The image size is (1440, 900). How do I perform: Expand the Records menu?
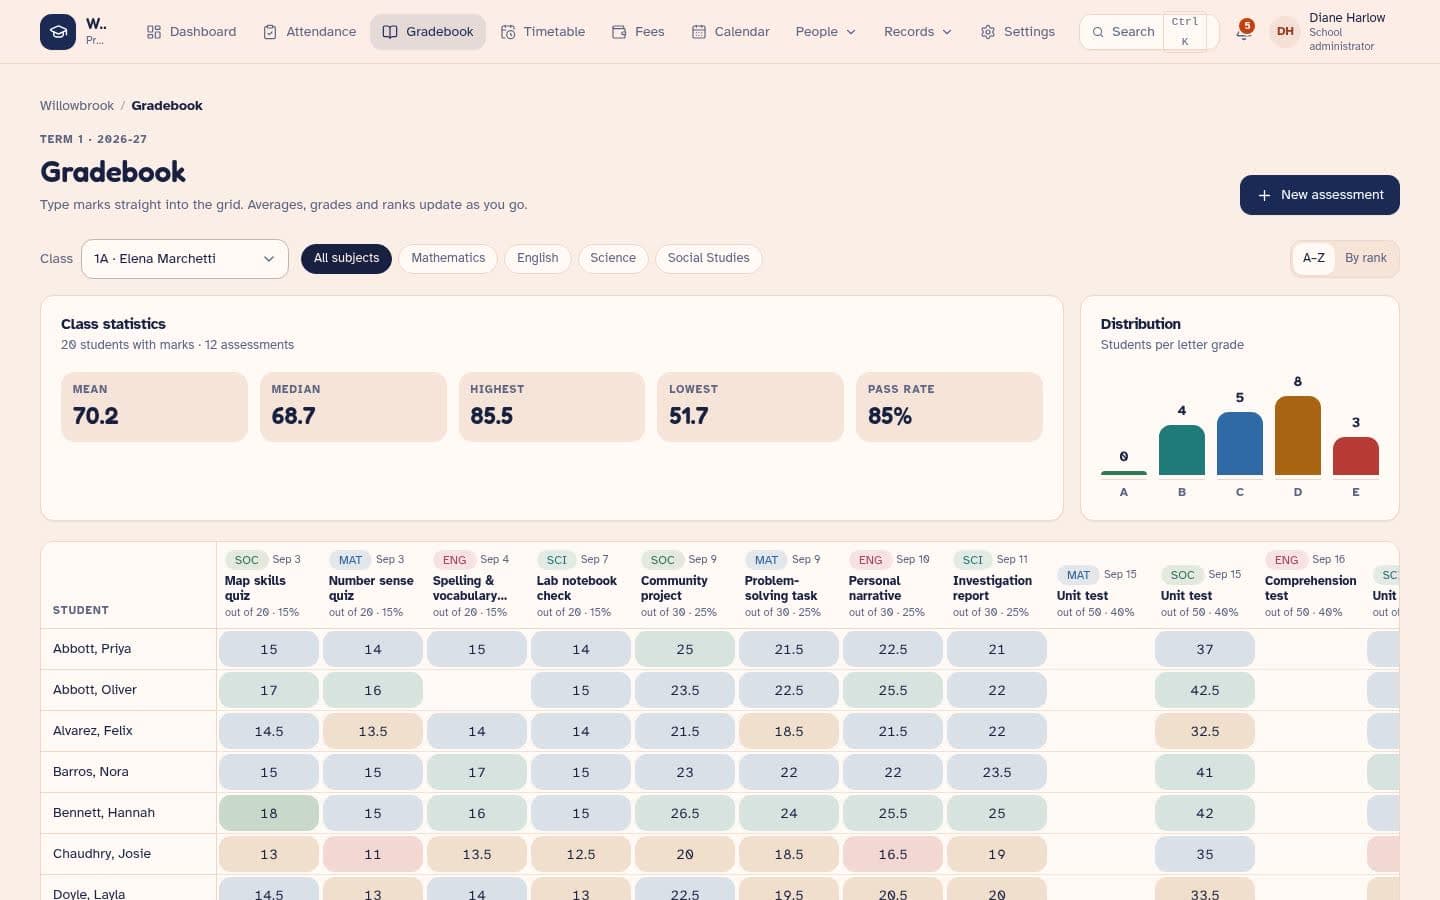[918, 32]
